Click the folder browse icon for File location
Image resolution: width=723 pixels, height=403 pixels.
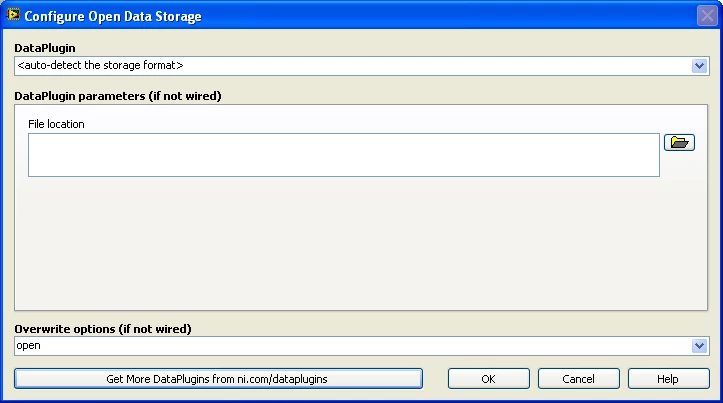click(679, 142)
